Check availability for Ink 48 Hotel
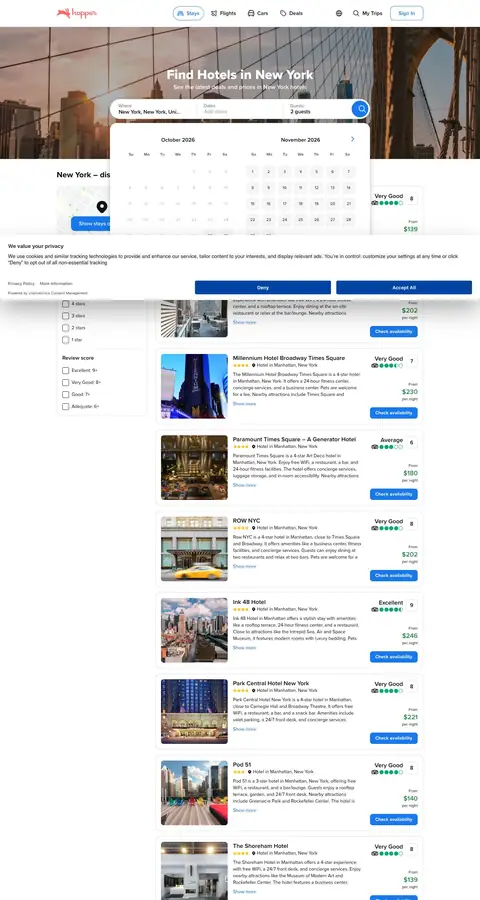Screen dimensions: 480x900 (x=394, y=657)
